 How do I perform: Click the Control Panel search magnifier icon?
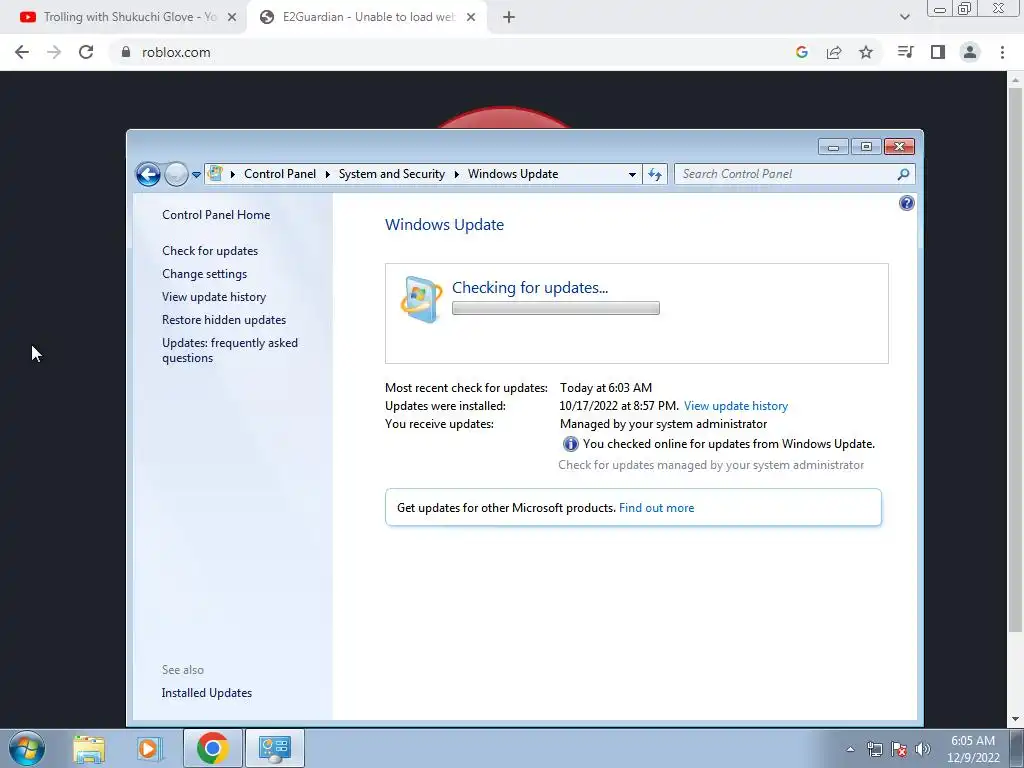pyautogui.click(x=903, y=174)
